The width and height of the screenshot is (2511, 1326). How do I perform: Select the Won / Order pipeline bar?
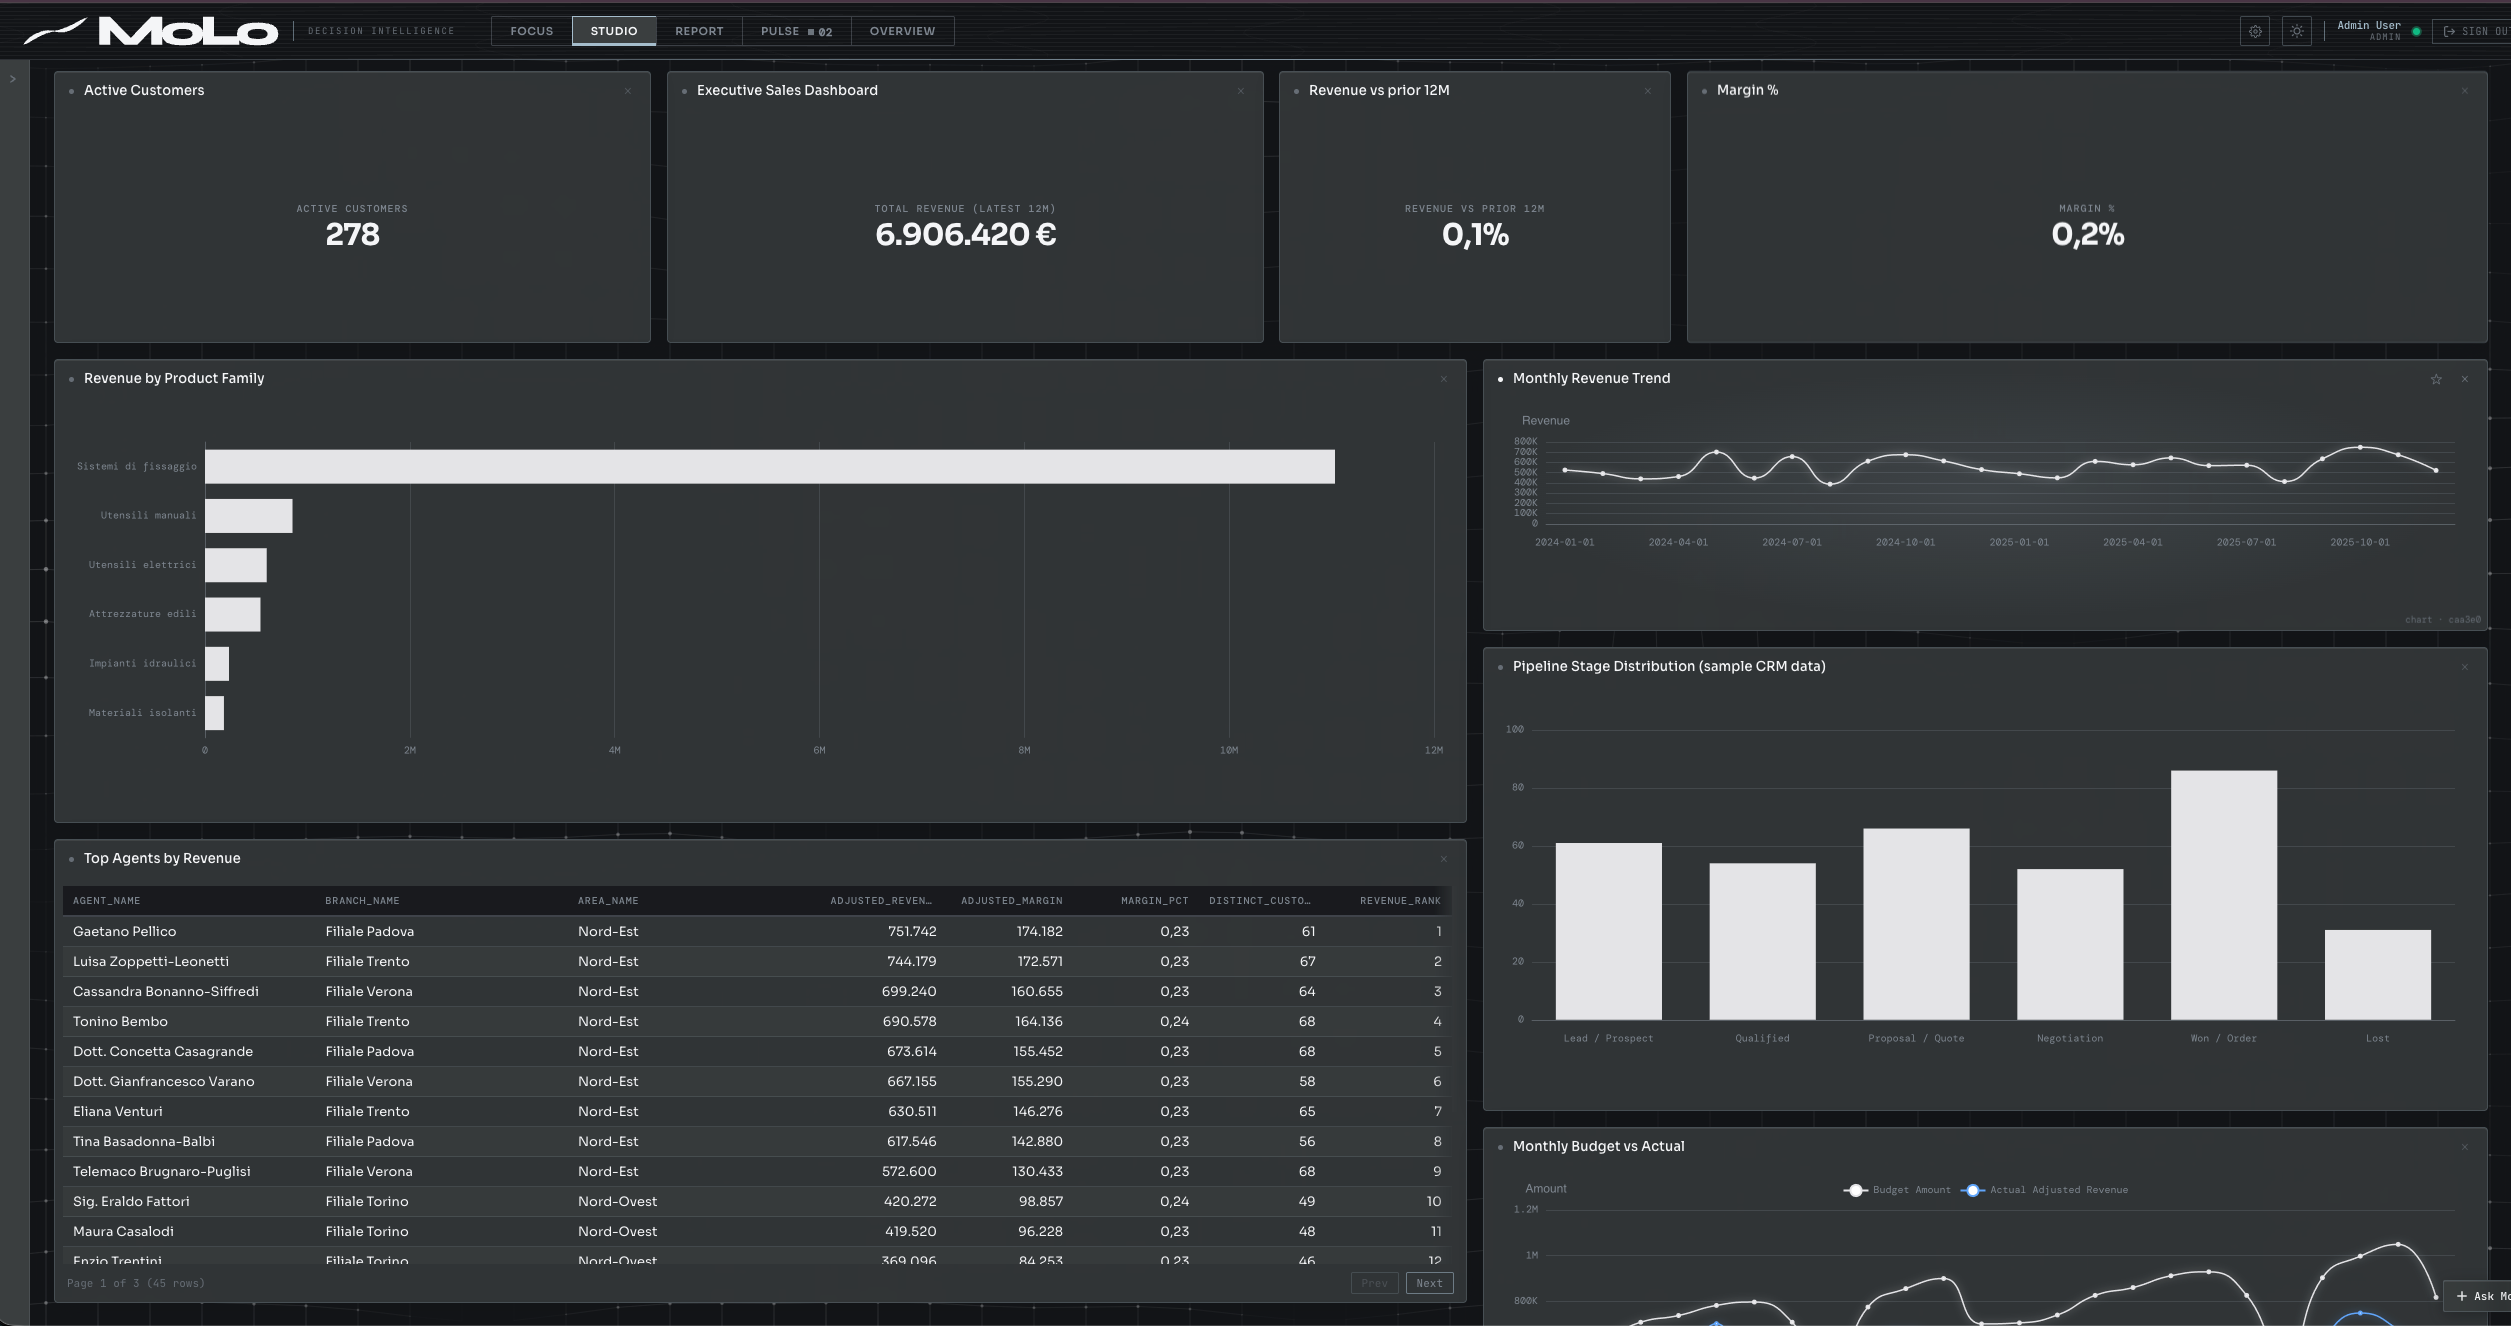(x=2223, y=895)
